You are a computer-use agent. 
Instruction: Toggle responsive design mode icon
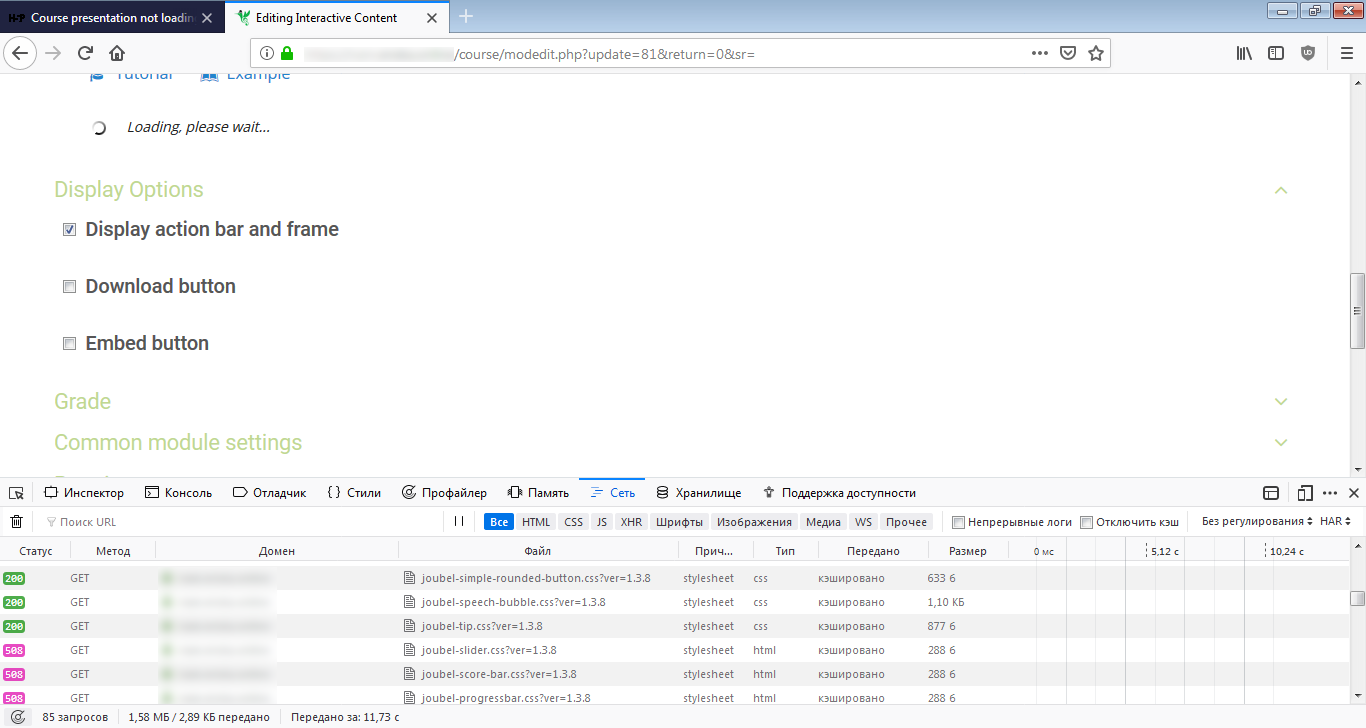pyautogui.click(x=1305, y=493)
